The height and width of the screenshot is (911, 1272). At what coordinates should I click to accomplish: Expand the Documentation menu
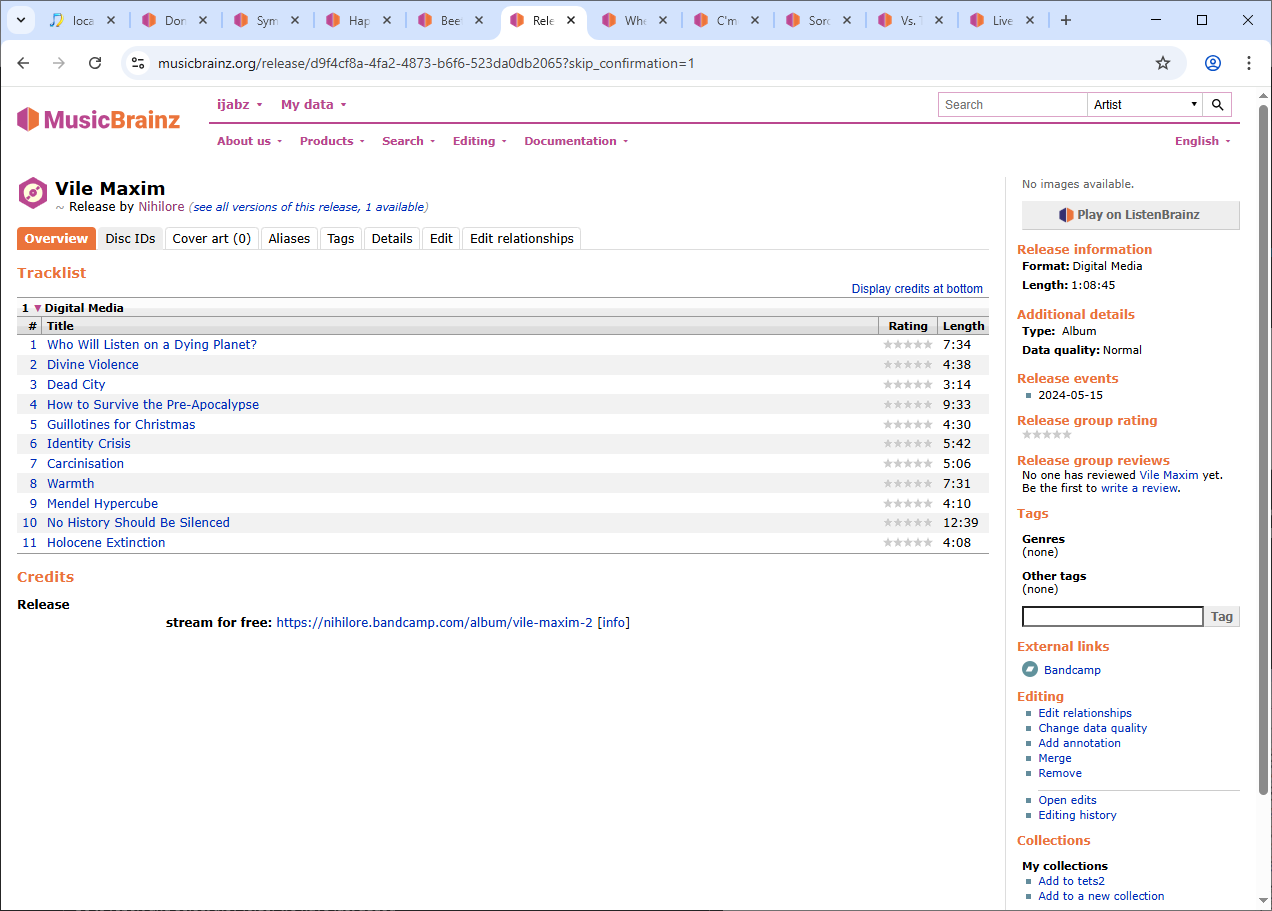coord(576,141)
